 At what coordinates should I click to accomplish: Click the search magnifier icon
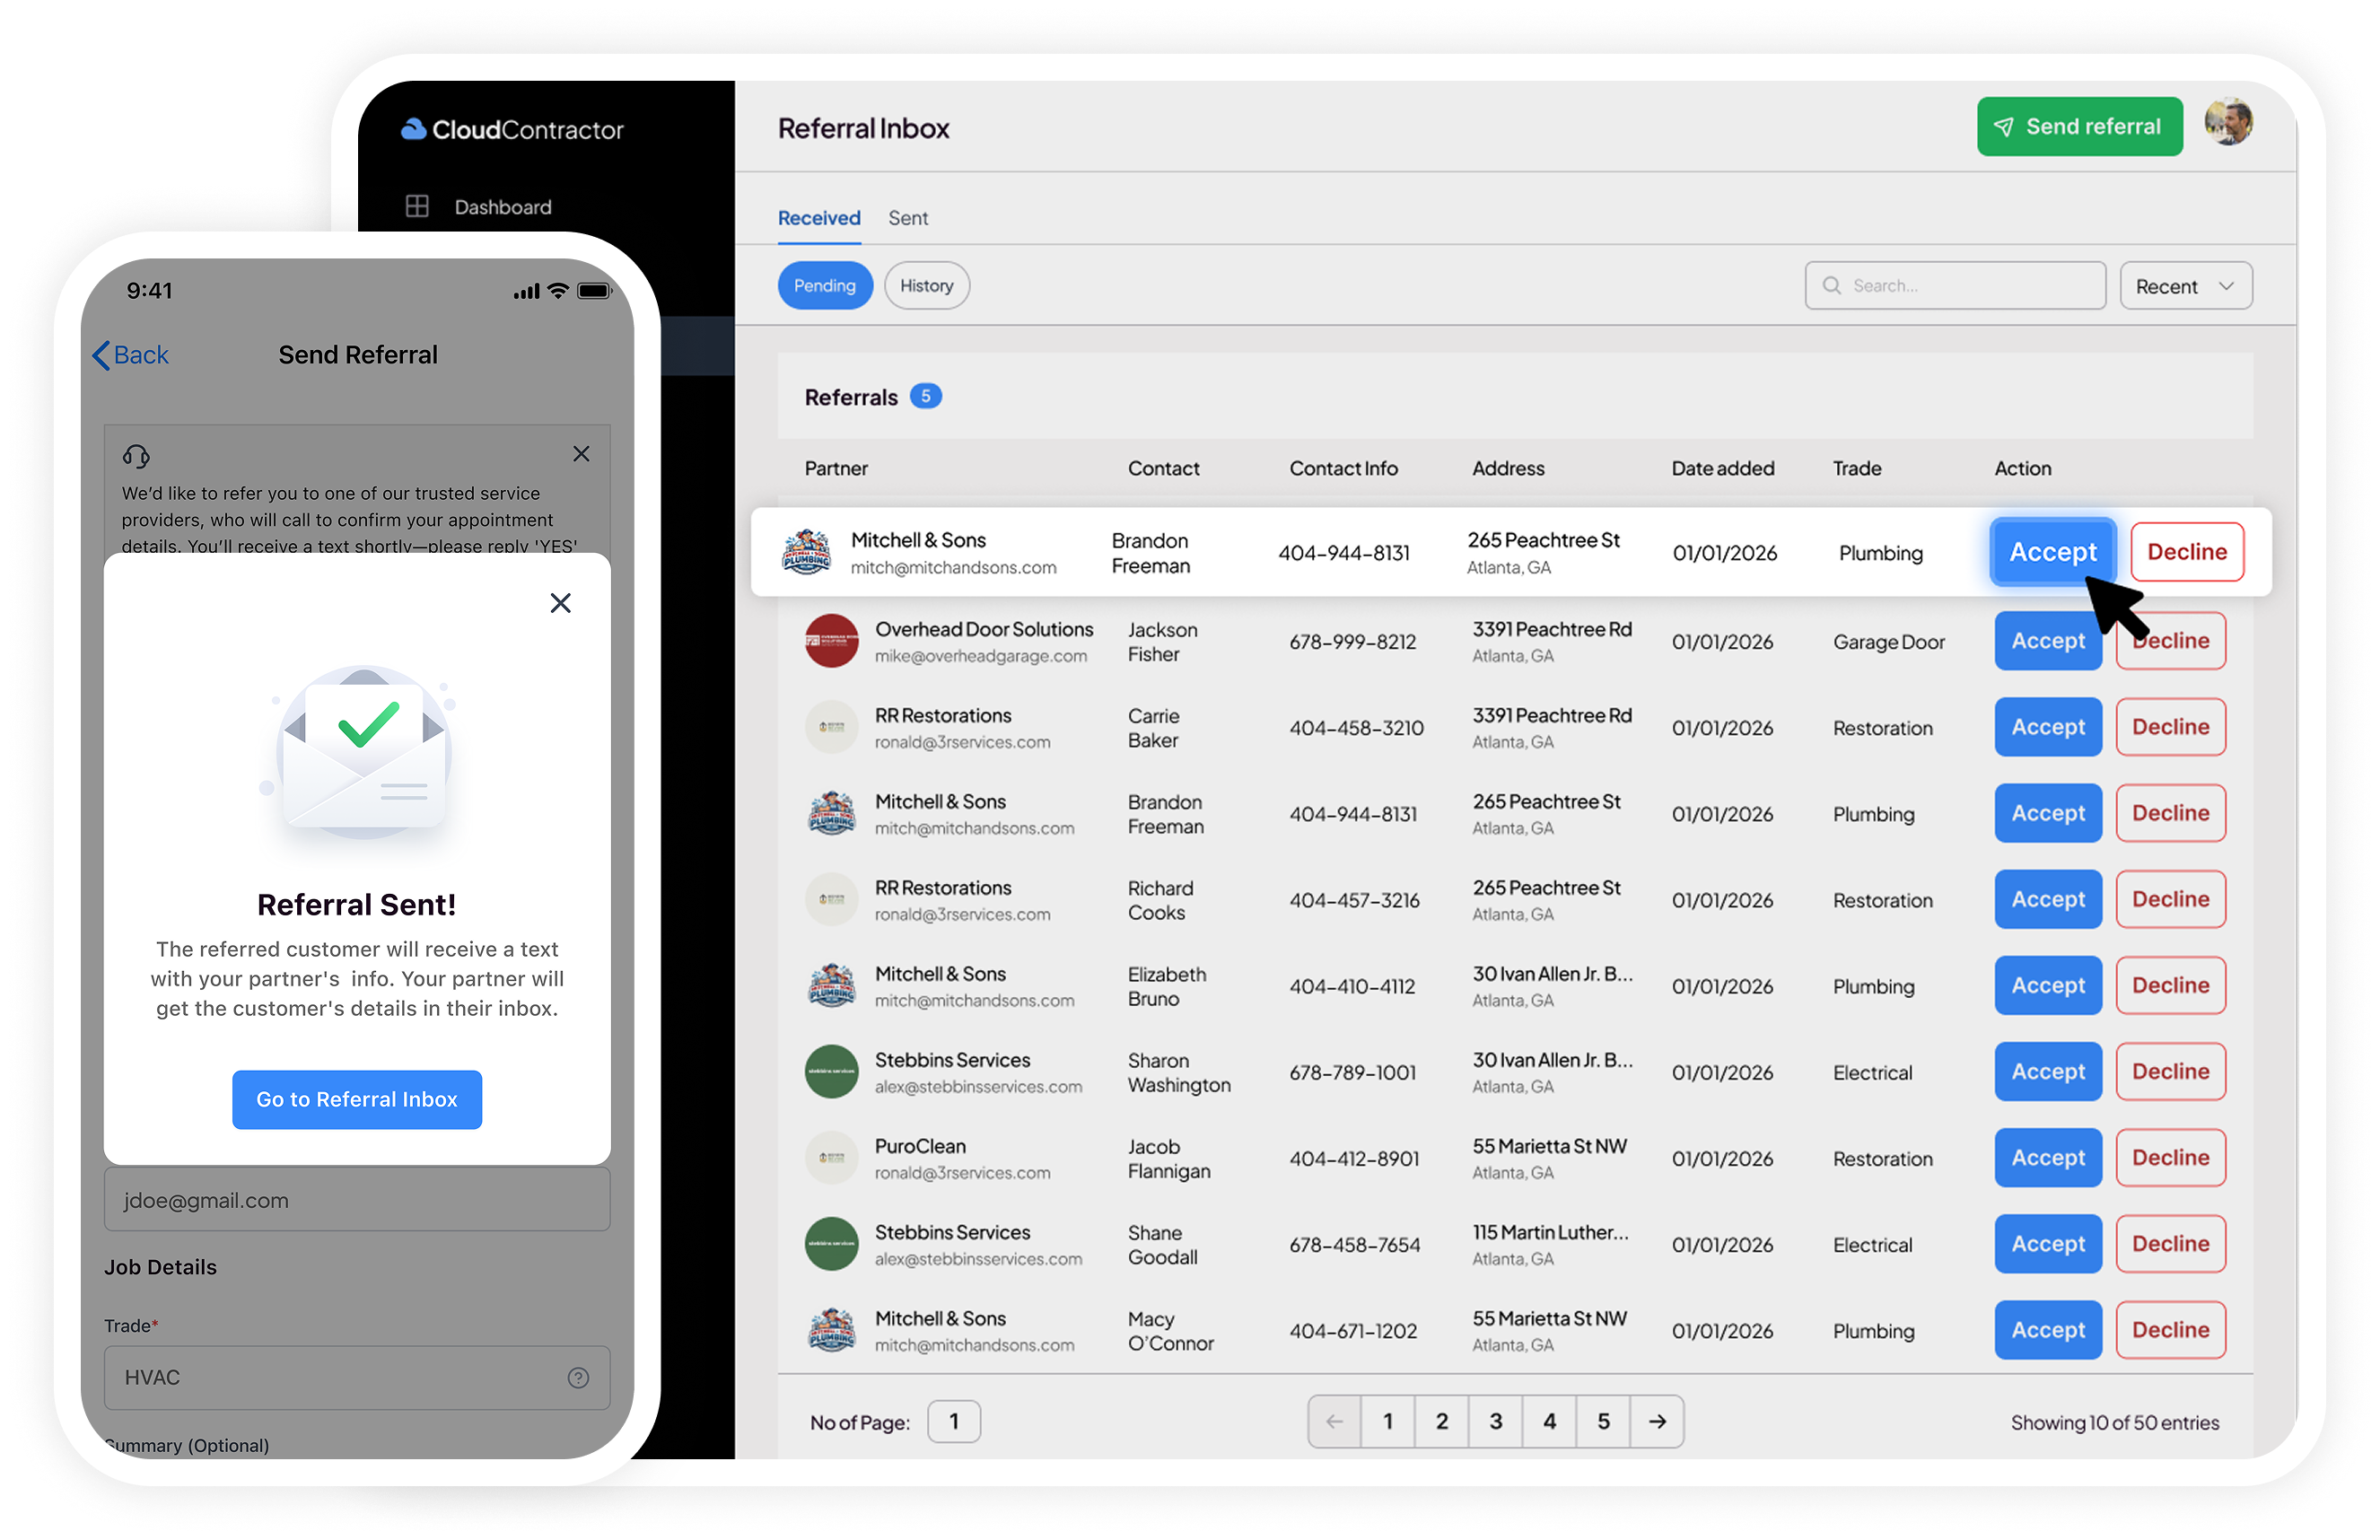pyautogui.click(x=1831, y=286)
